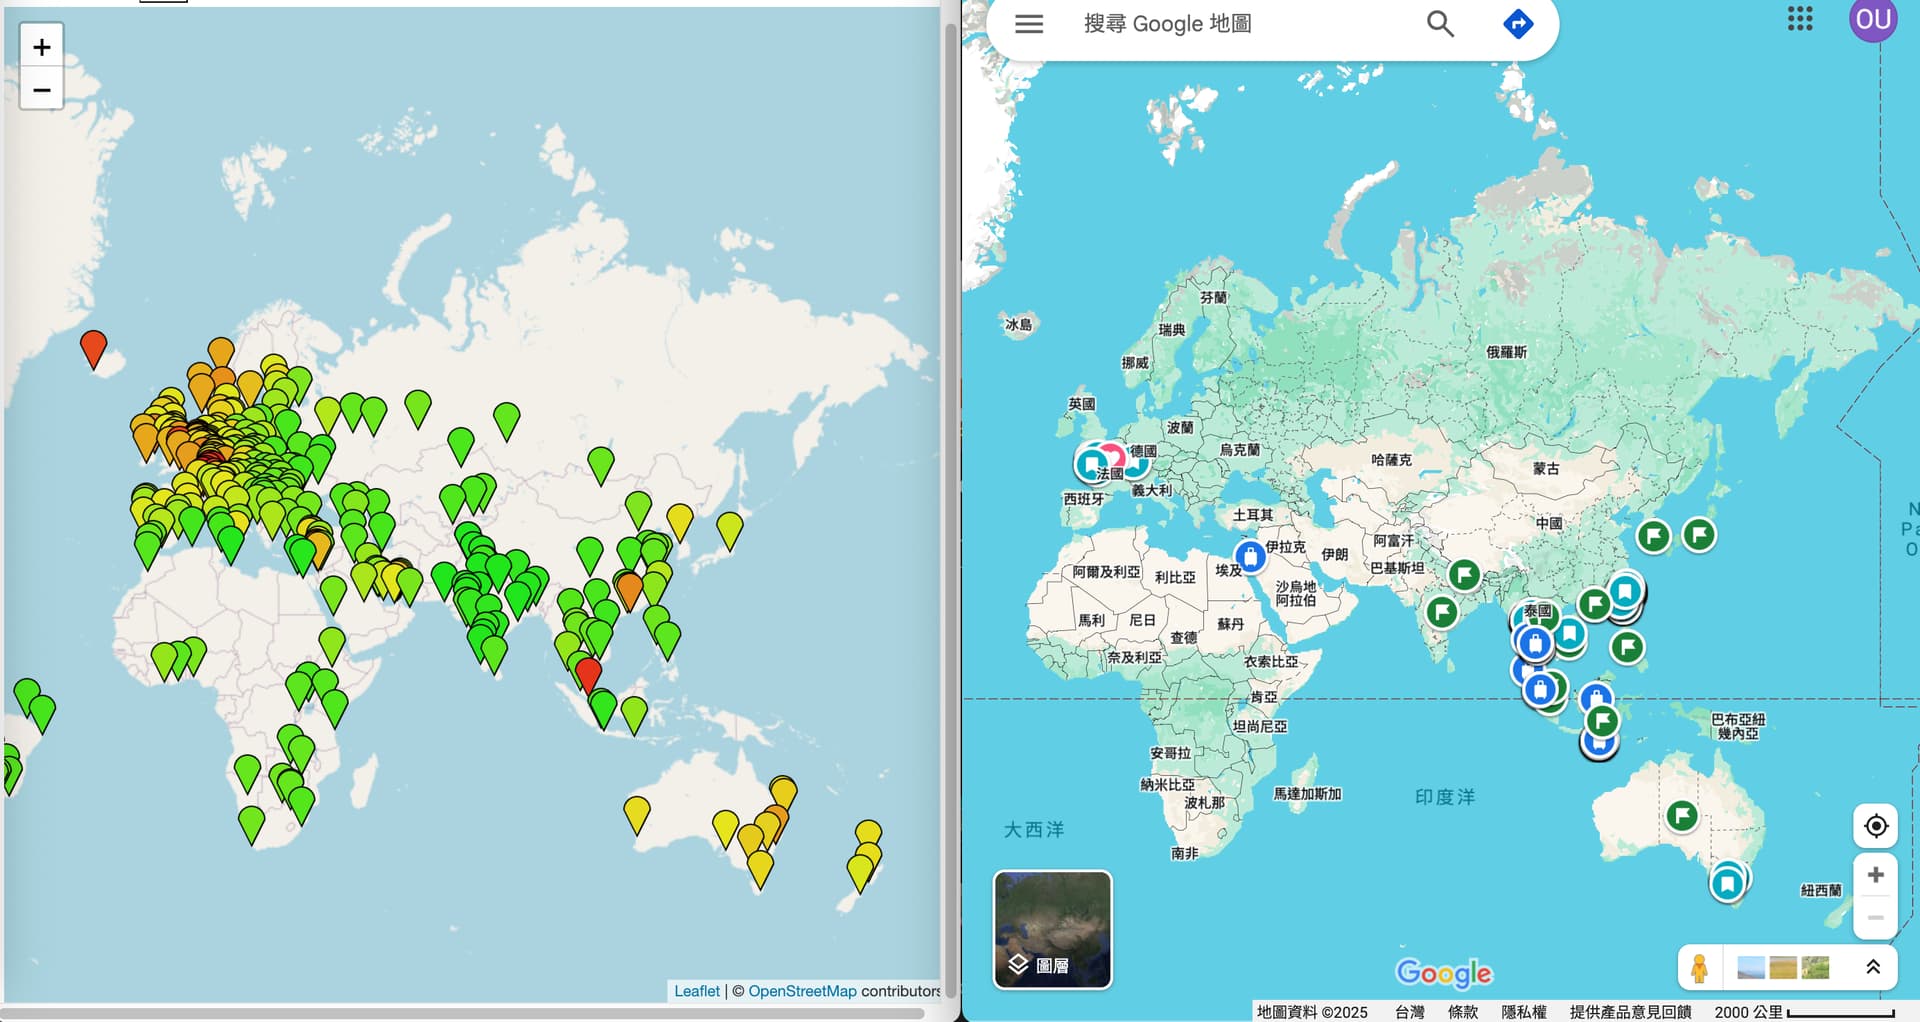Zoom out on Google Maps
The height and width of the screenshot is (1022, 1920).
(x=1876, y=918)
